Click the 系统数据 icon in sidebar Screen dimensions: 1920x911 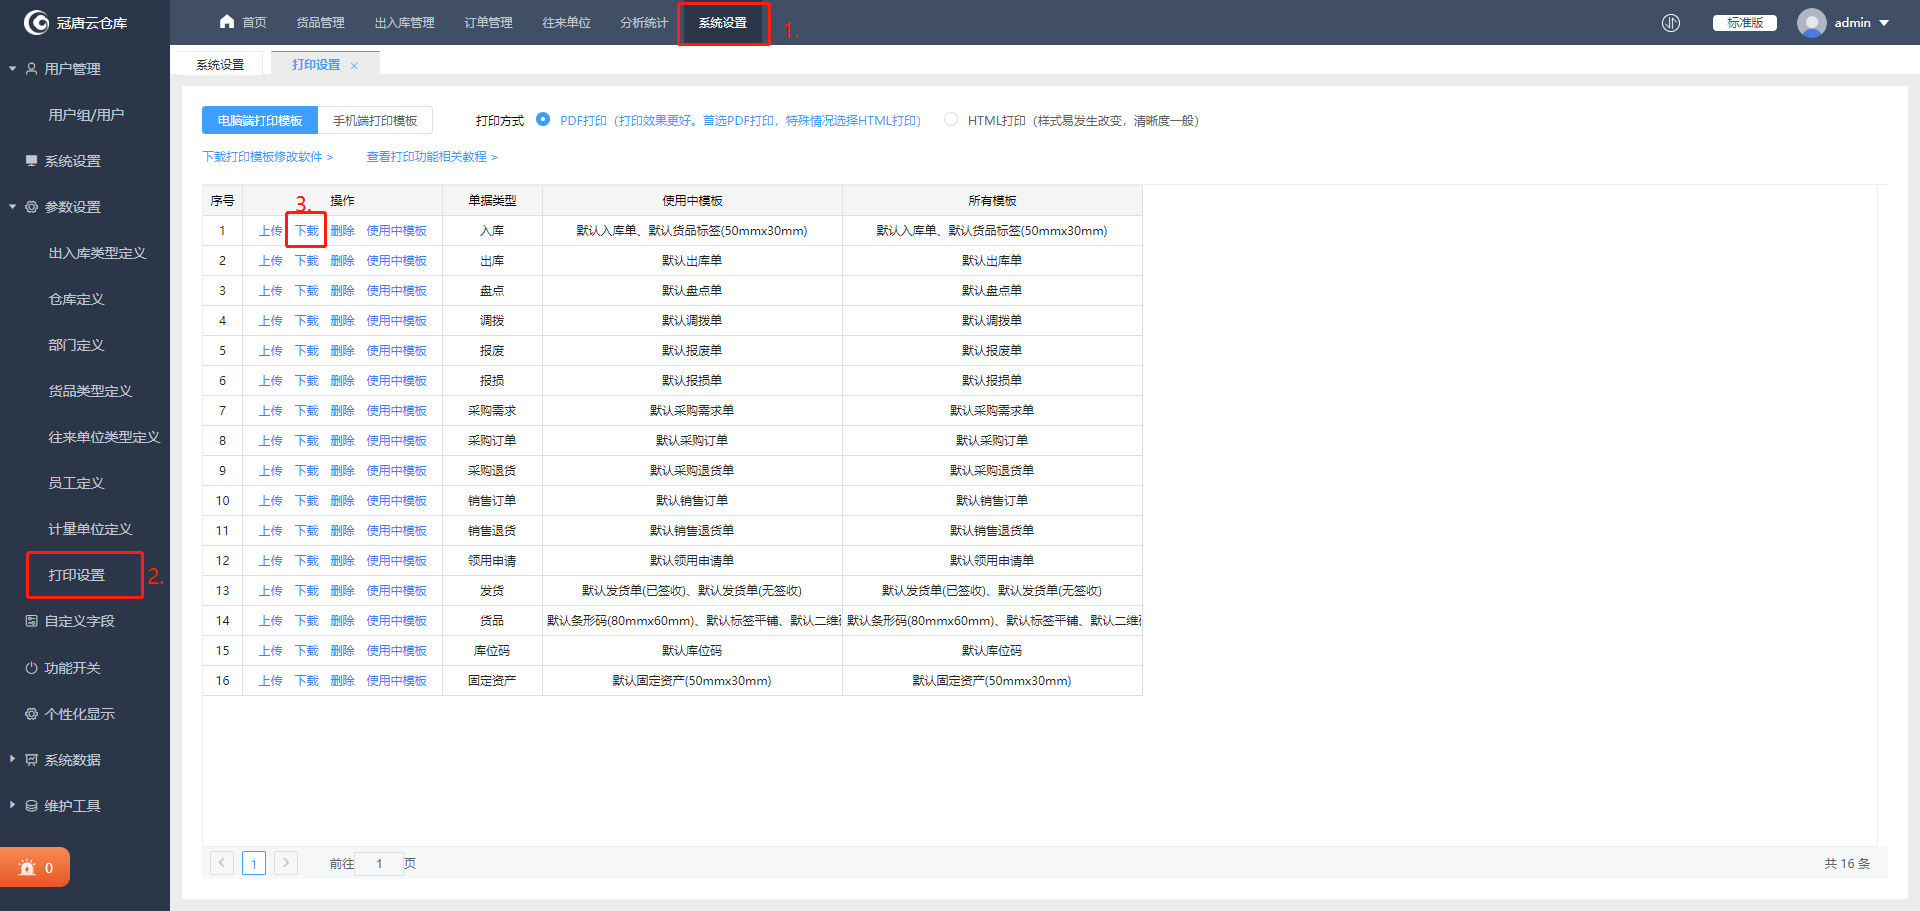coord(32,760)
